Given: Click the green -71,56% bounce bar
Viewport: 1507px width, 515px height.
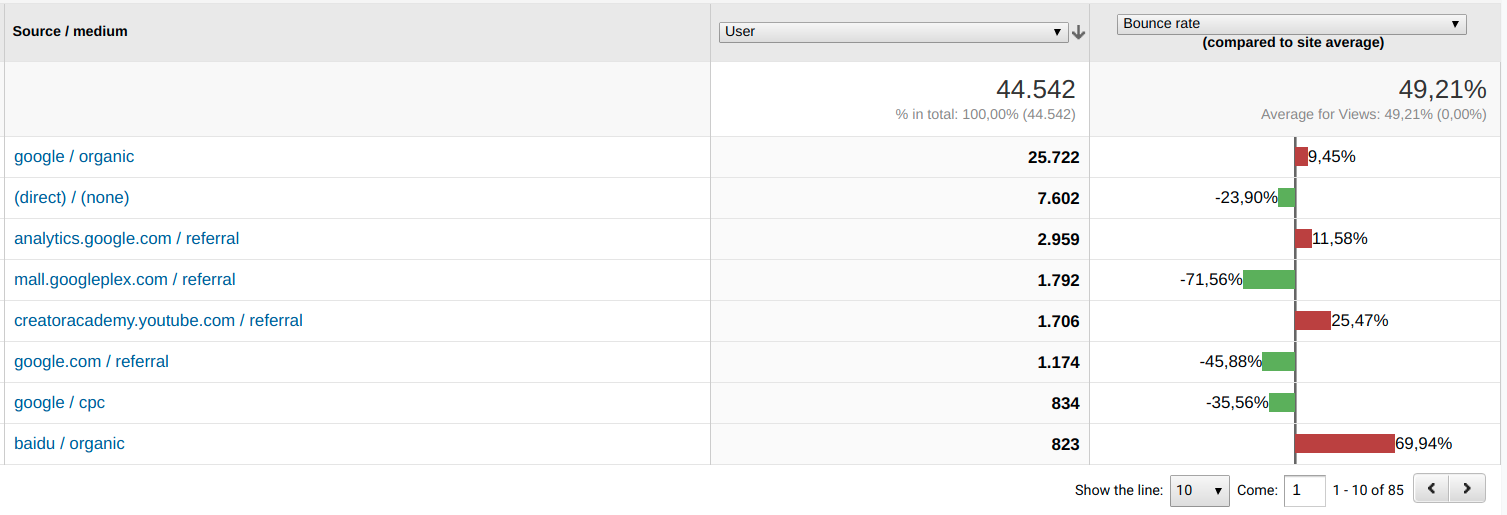Looking at the screenshot, I should (1268, 280).
